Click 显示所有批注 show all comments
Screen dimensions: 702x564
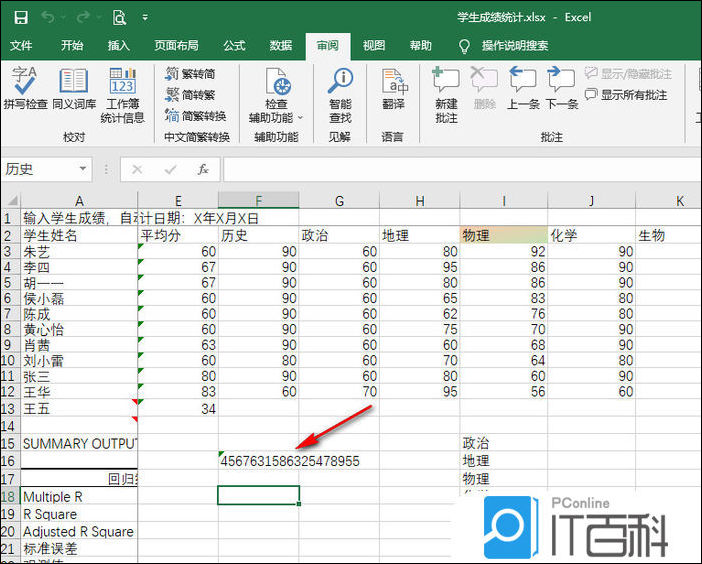tap(626, 95)
